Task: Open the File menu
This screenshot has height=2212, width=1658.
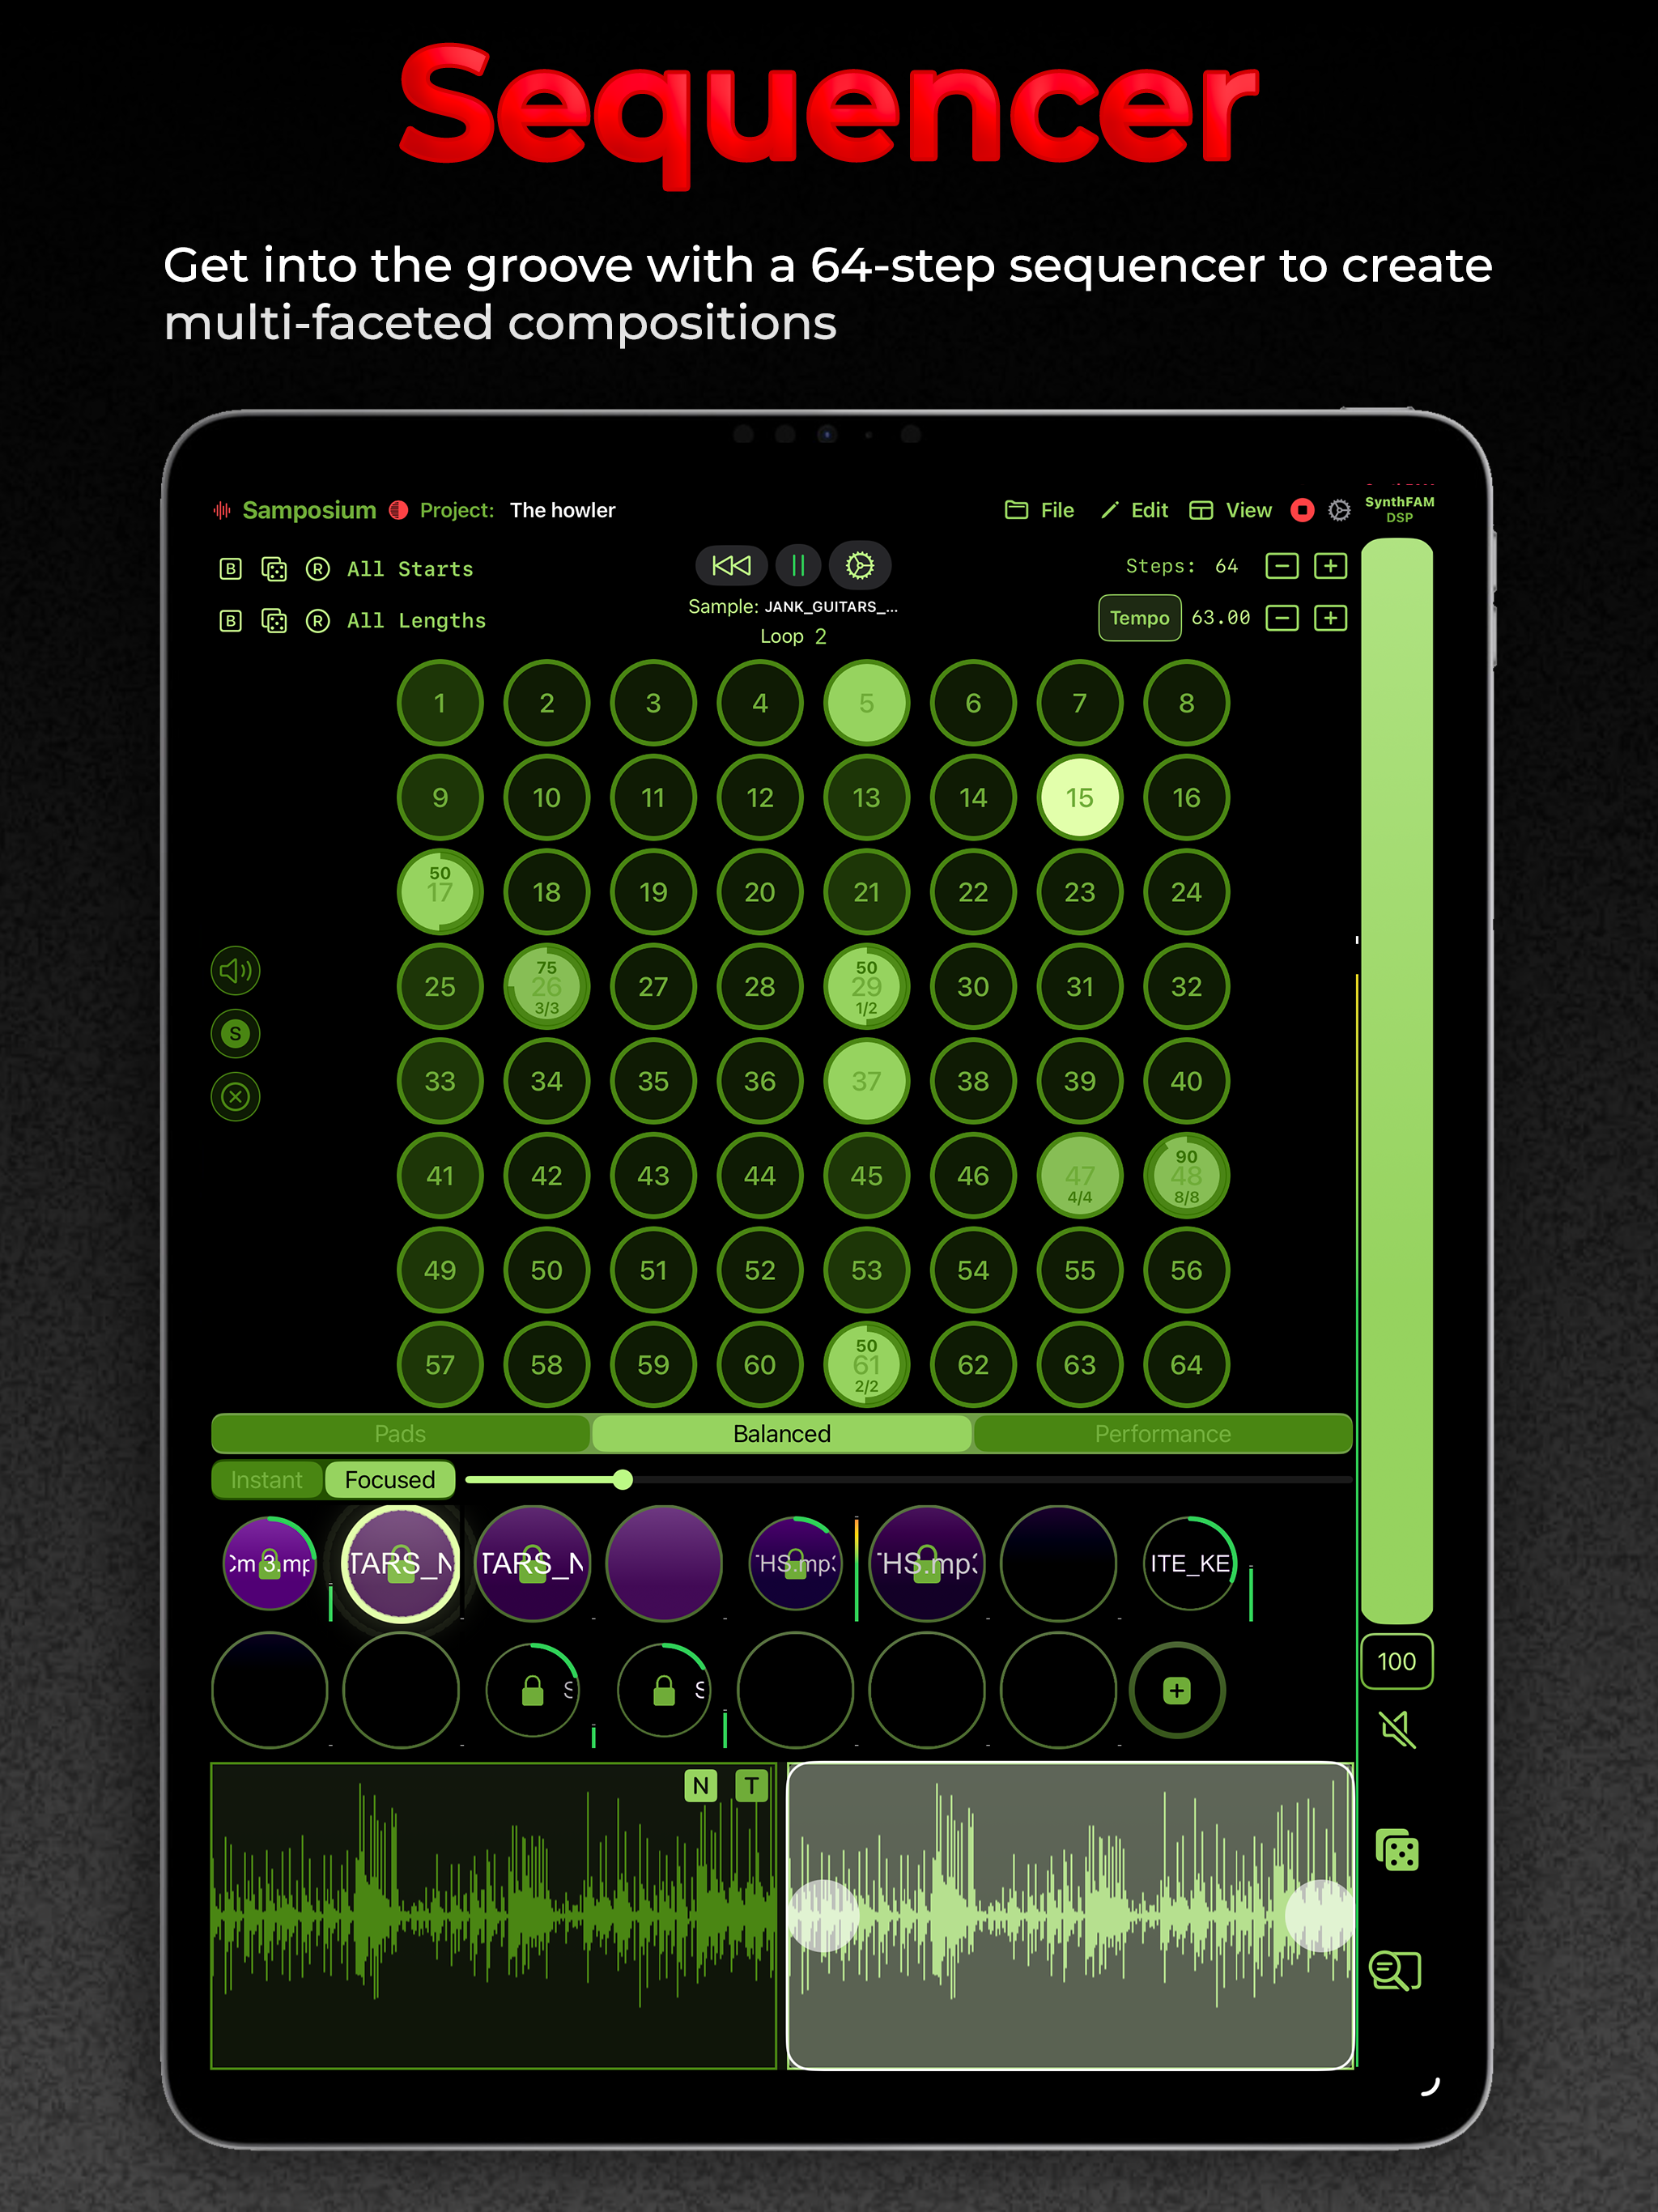Action: point(1039,511)
